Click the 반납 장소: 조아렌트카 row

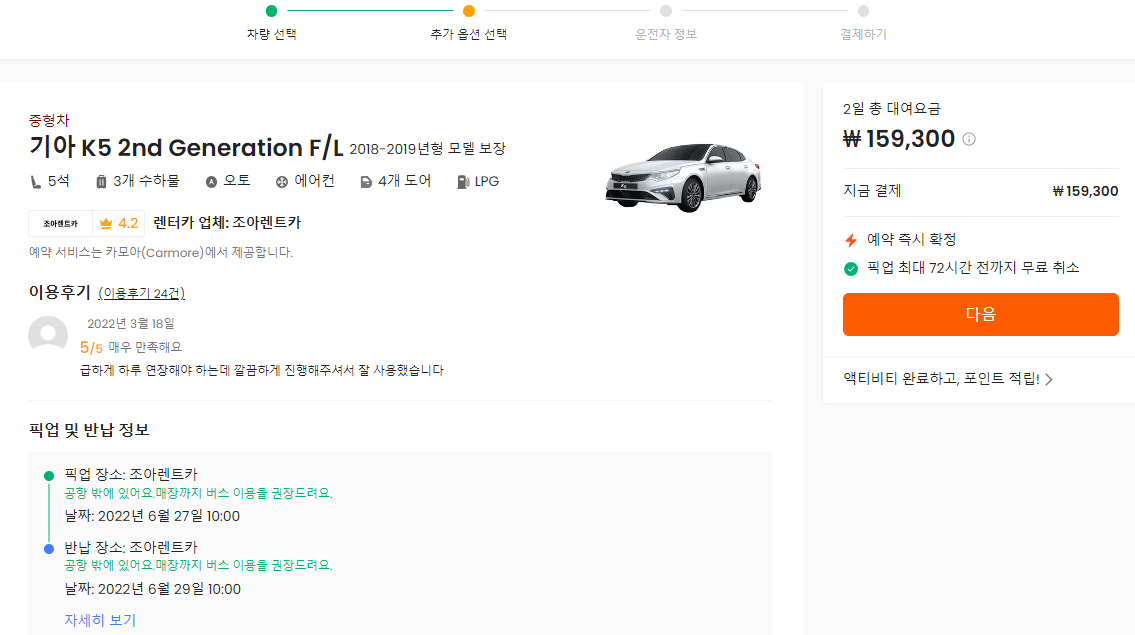point(131,547)
